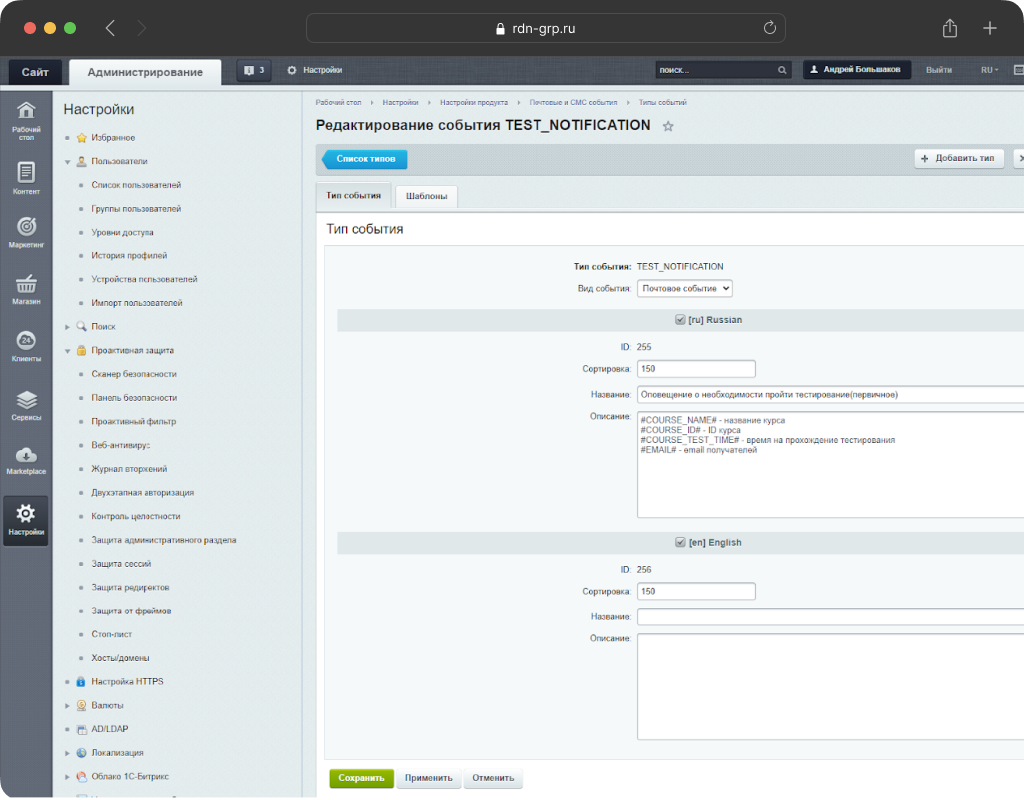Viewport: 1024px width, 800px height.
Task: Open the Контент section icon
Action: (26, 177)
